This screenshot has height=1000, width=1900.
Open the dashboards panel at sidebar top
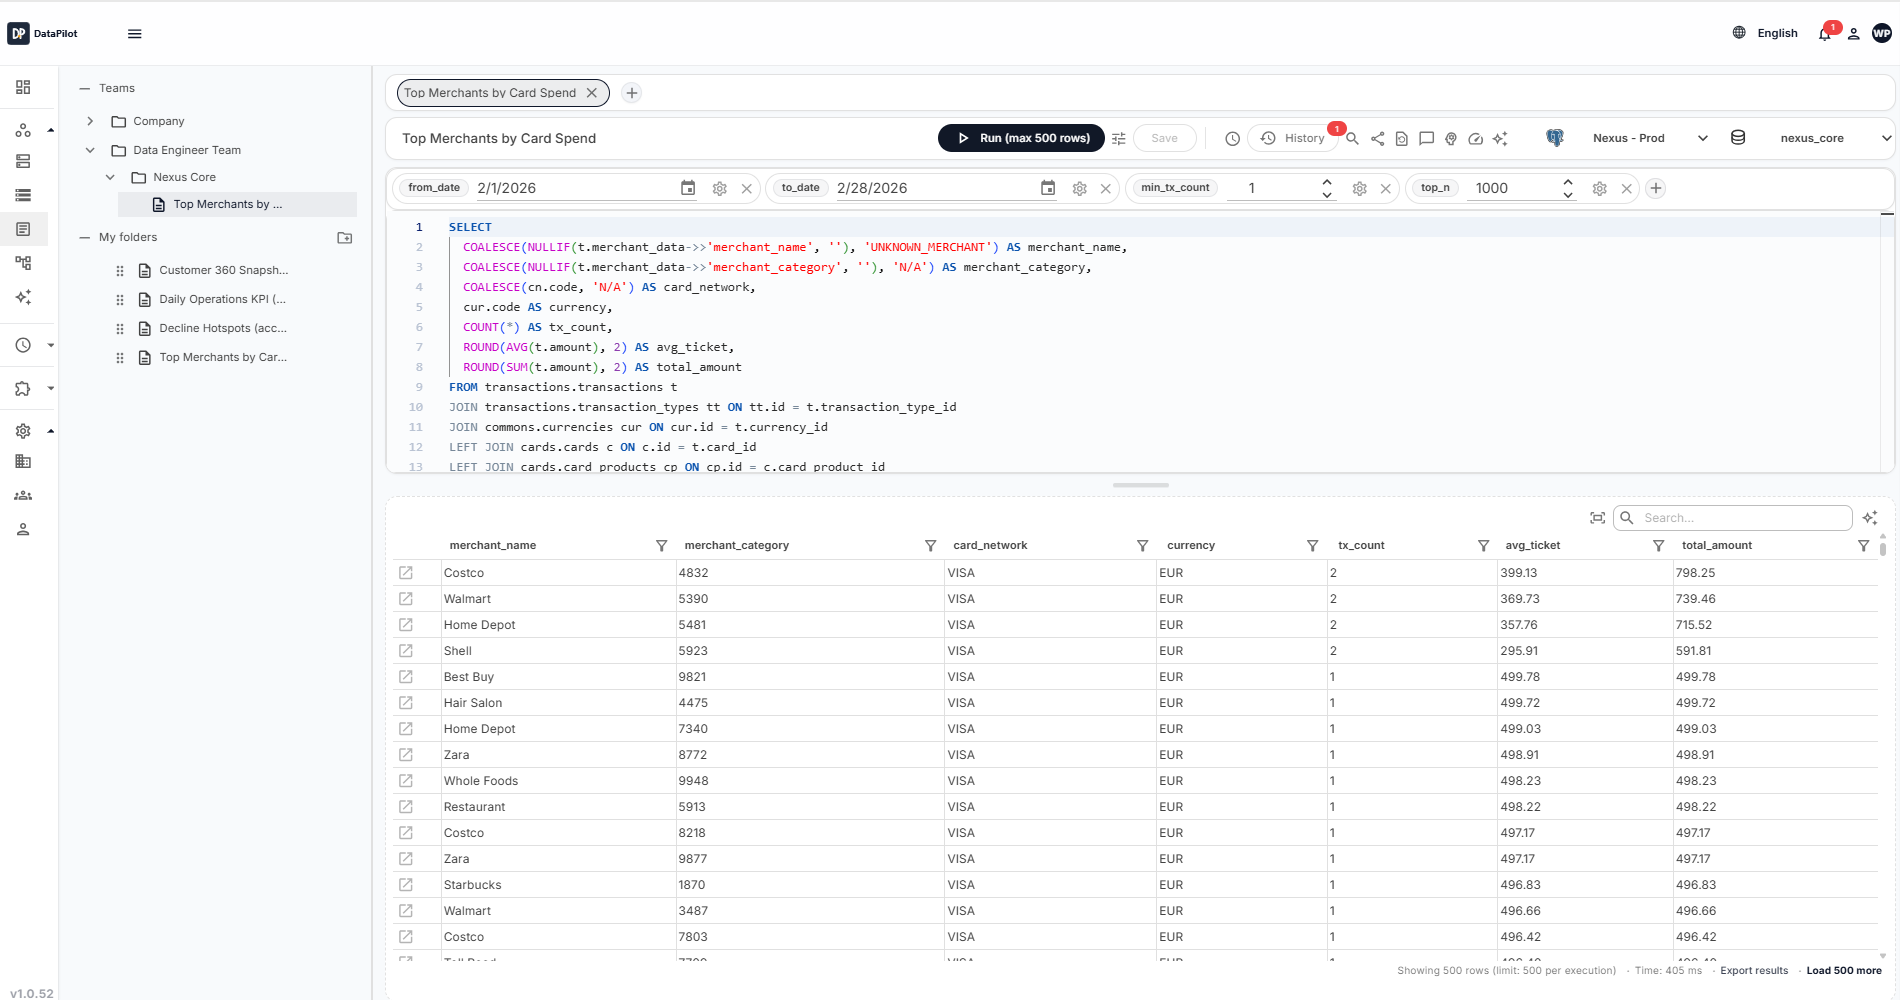(24, 88)
